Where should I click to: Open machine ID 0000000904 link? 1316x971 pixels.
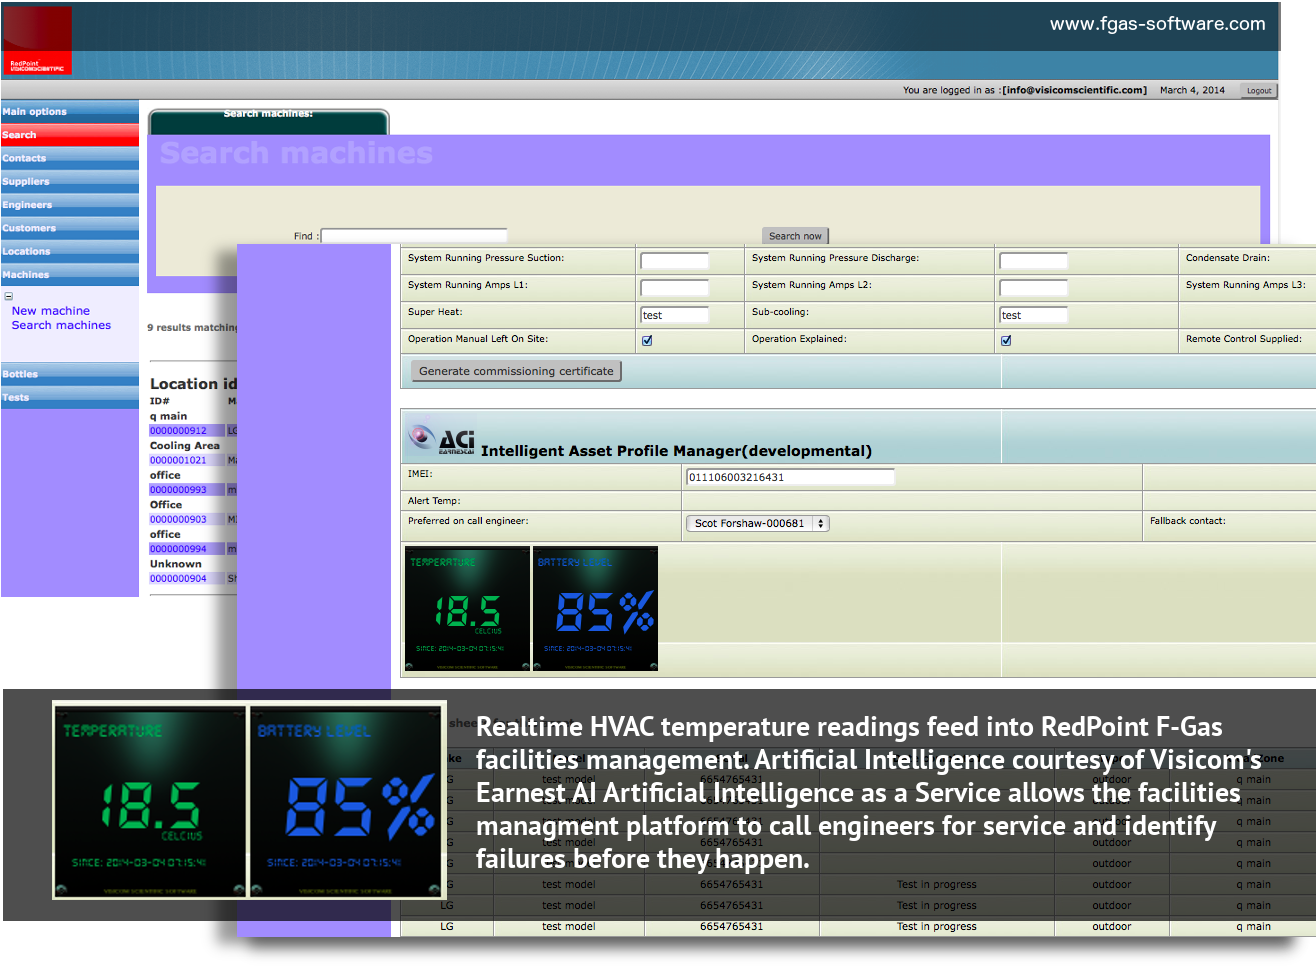point(178,578)
